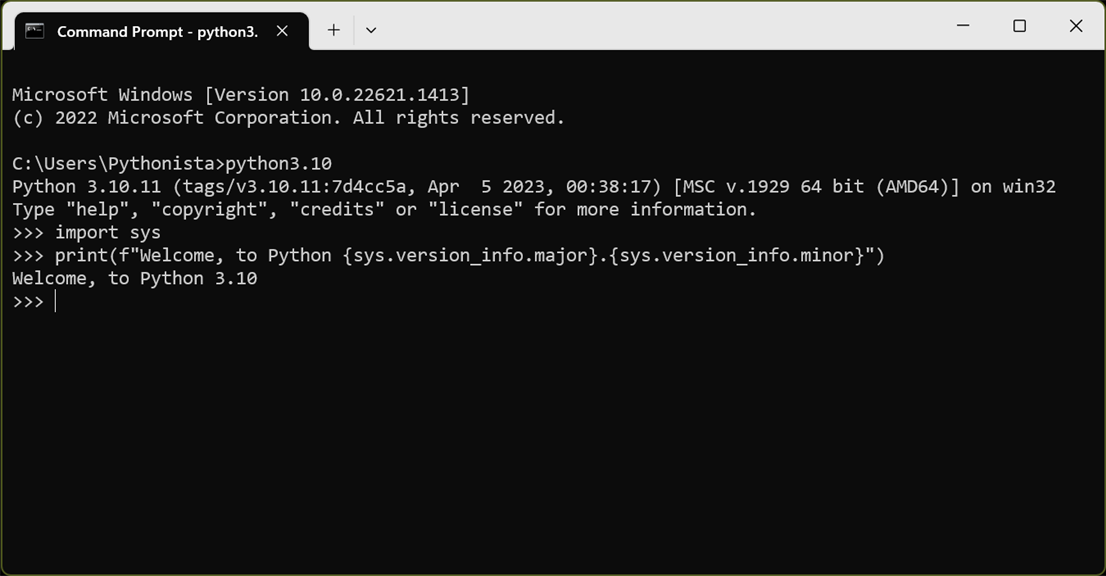Click the empty title bar area
The width and height of the screenshot is (1106, 576).
coord(660,26)
